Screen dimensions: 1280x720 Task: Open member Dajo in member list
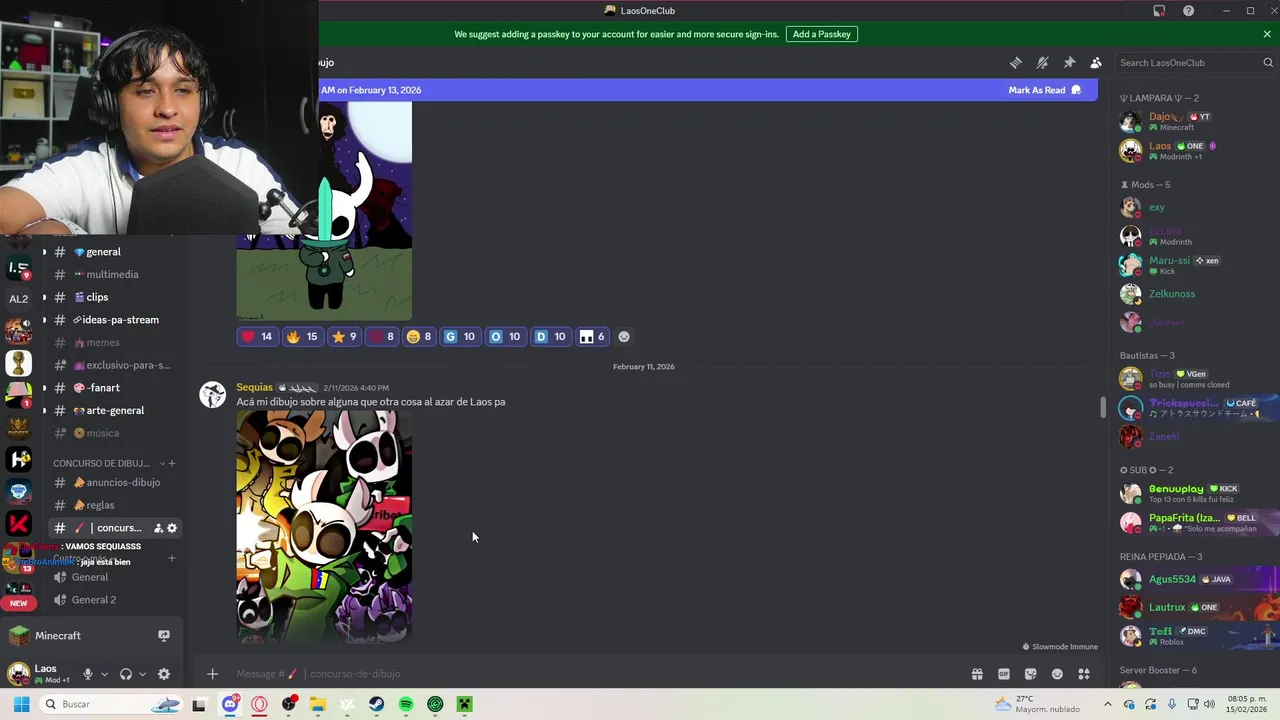click(1195, 122)
